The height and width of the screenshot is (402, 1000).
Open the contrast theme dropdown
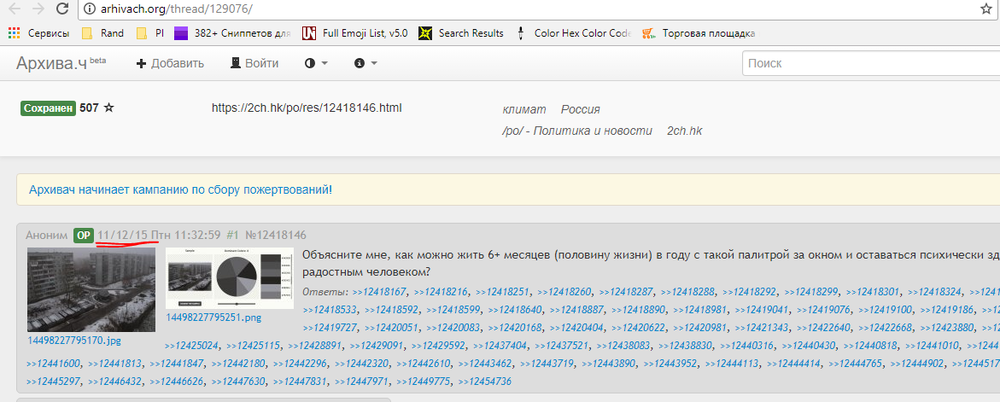[316, 63]
